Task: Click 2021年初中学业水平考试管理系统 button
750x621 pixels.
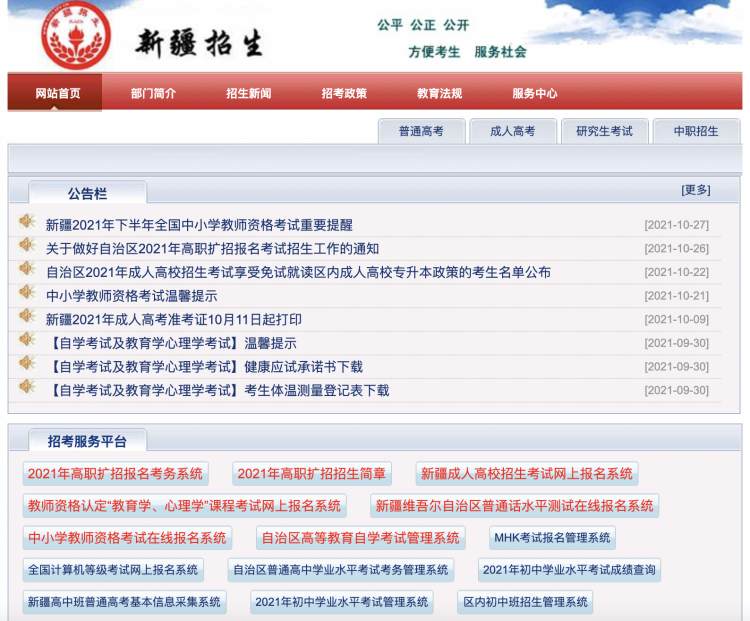Action: [x=342, y=602]
